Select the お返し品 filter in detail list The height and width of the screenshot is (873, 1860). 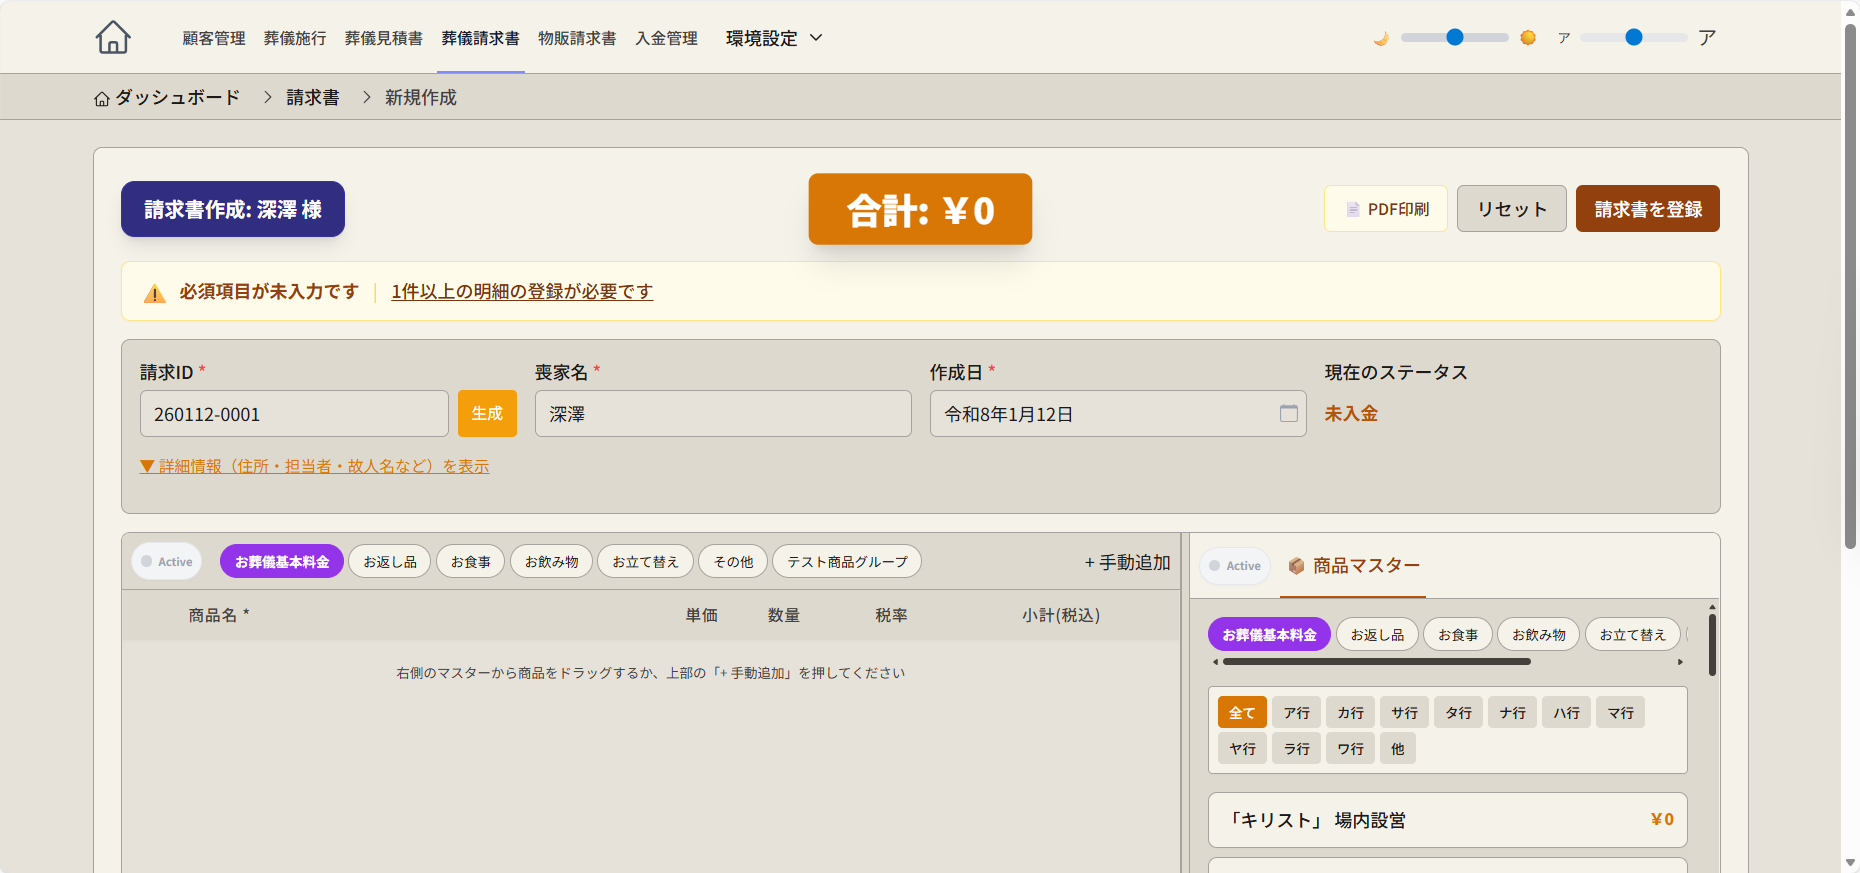coord(390,562)
